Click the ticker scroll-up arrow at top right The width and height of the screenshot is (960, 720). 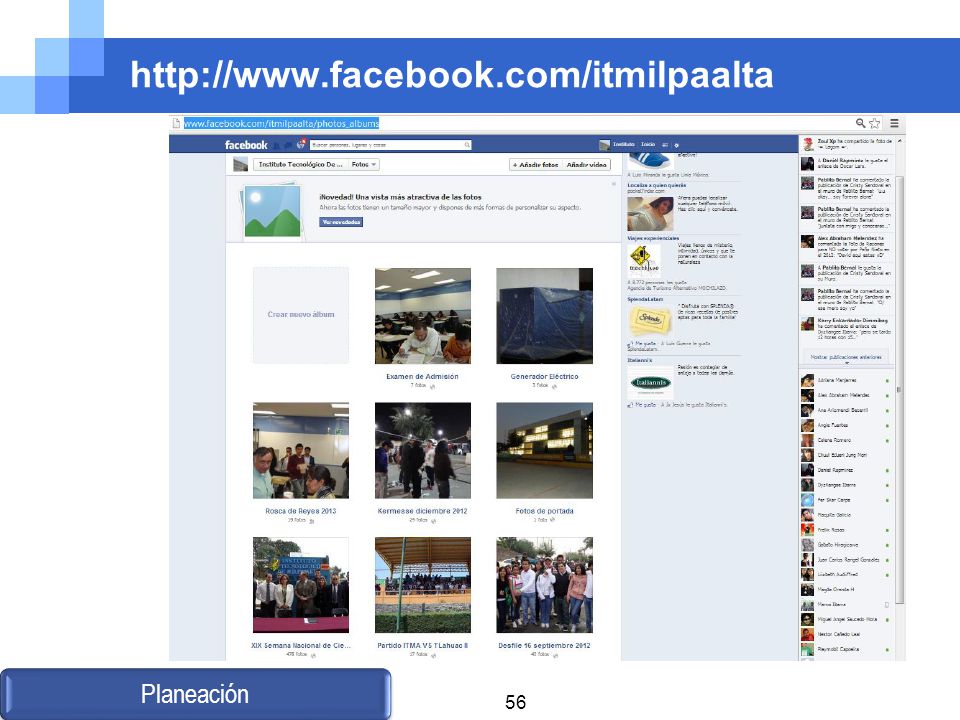[x=899, y=141]
